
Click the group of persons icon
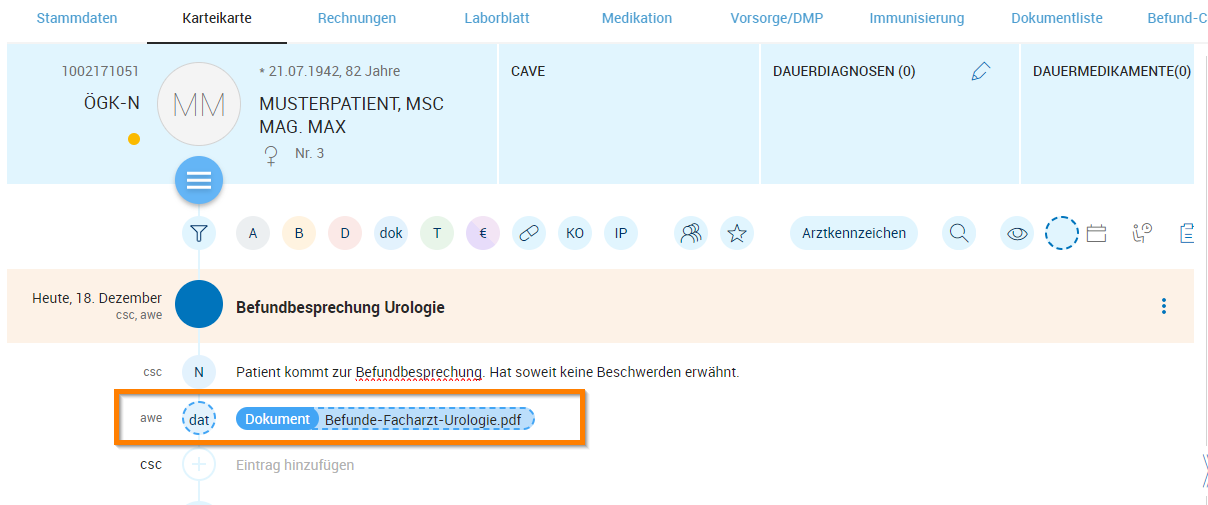[x=691, y=234]
